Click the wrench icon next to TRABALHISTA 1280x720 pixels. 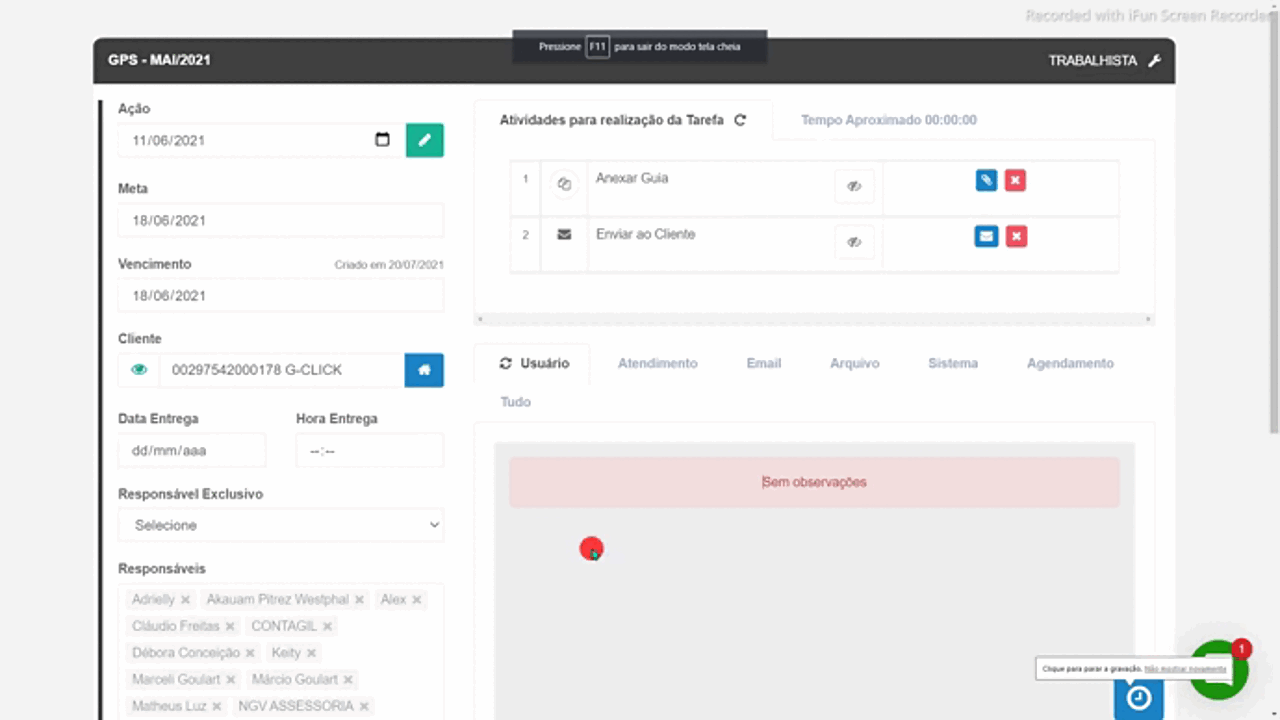tap(1155, 61)
